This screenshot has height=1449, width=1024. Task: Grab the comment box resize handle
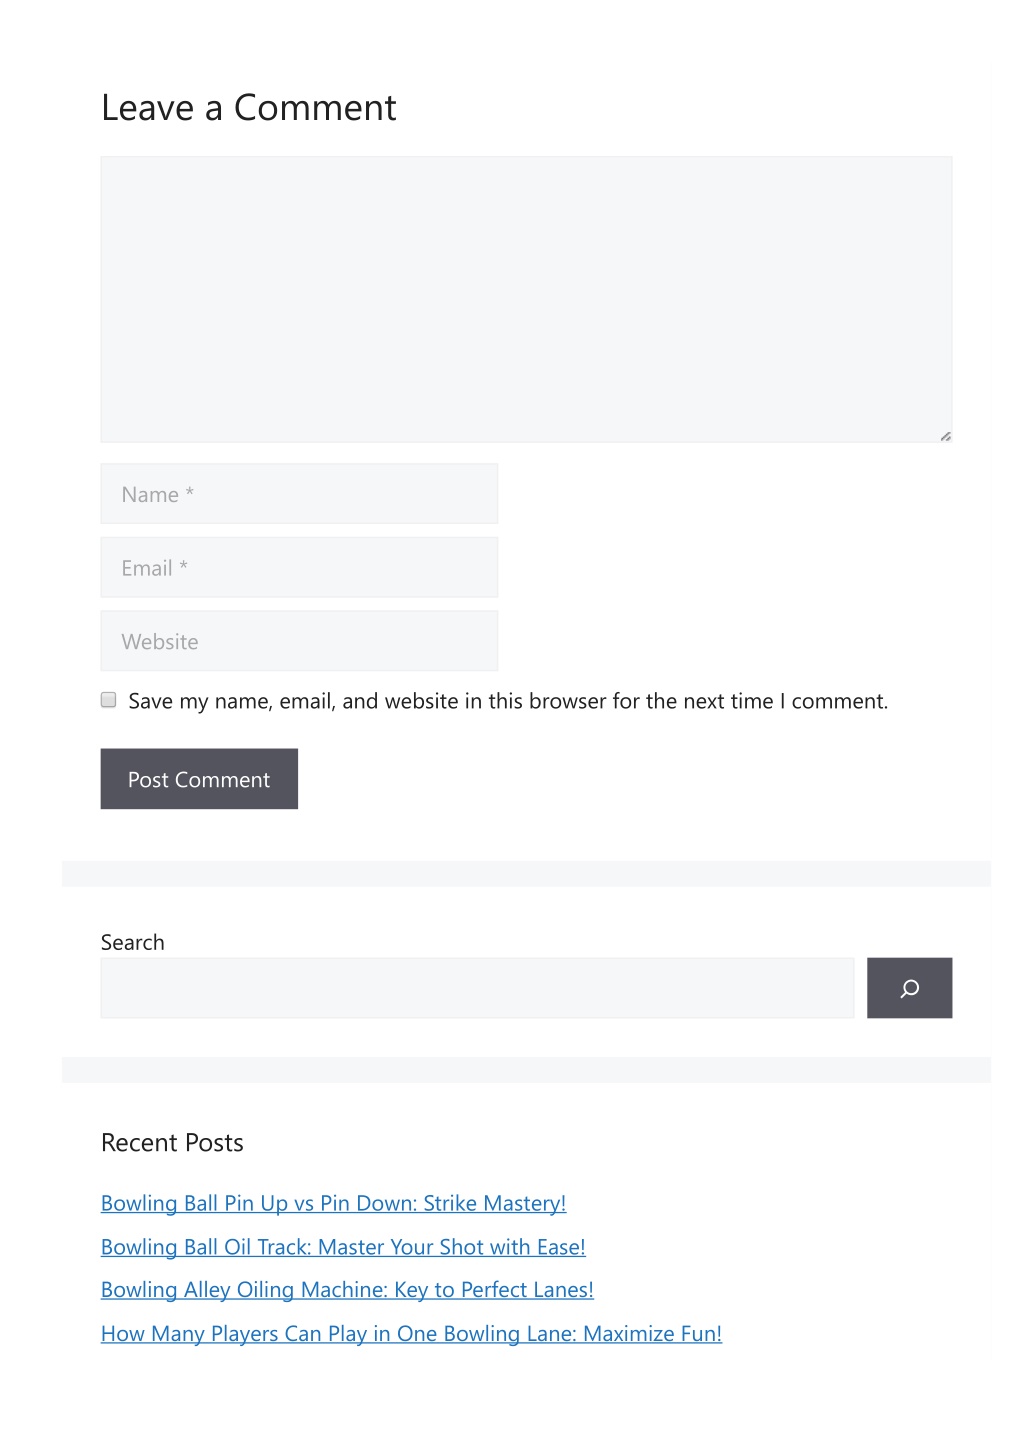pos(945,436)
